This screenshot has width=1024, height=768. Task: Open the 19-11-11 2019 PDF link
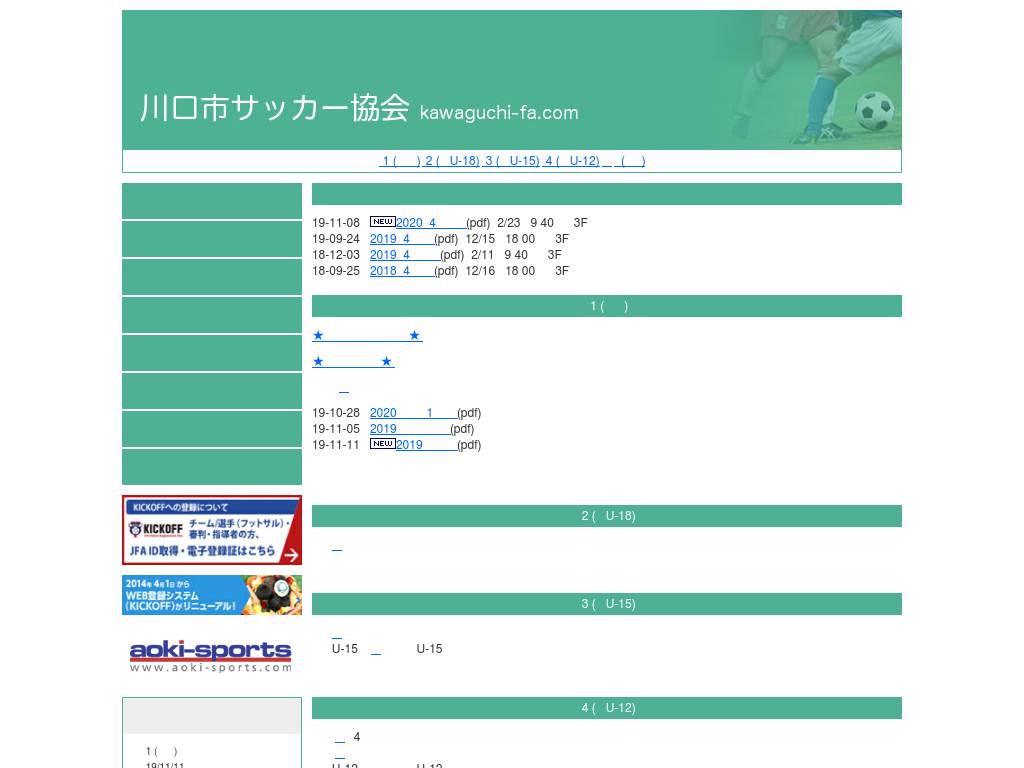click(426, 445)
